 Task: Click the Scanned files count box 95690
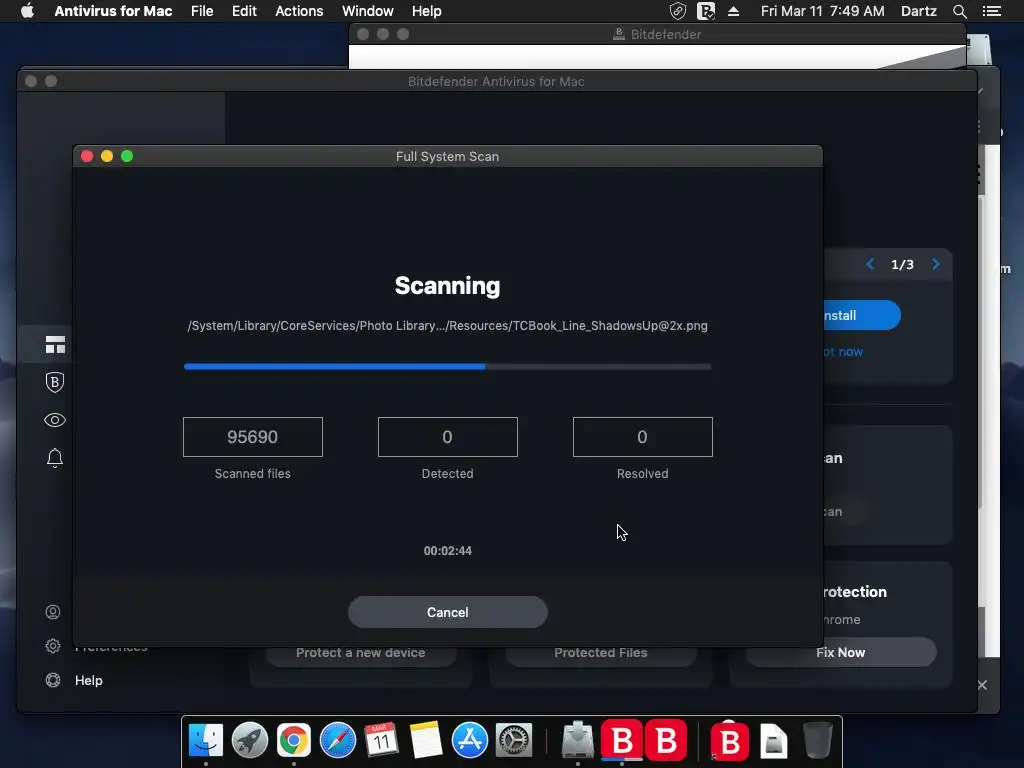[253, 437]
